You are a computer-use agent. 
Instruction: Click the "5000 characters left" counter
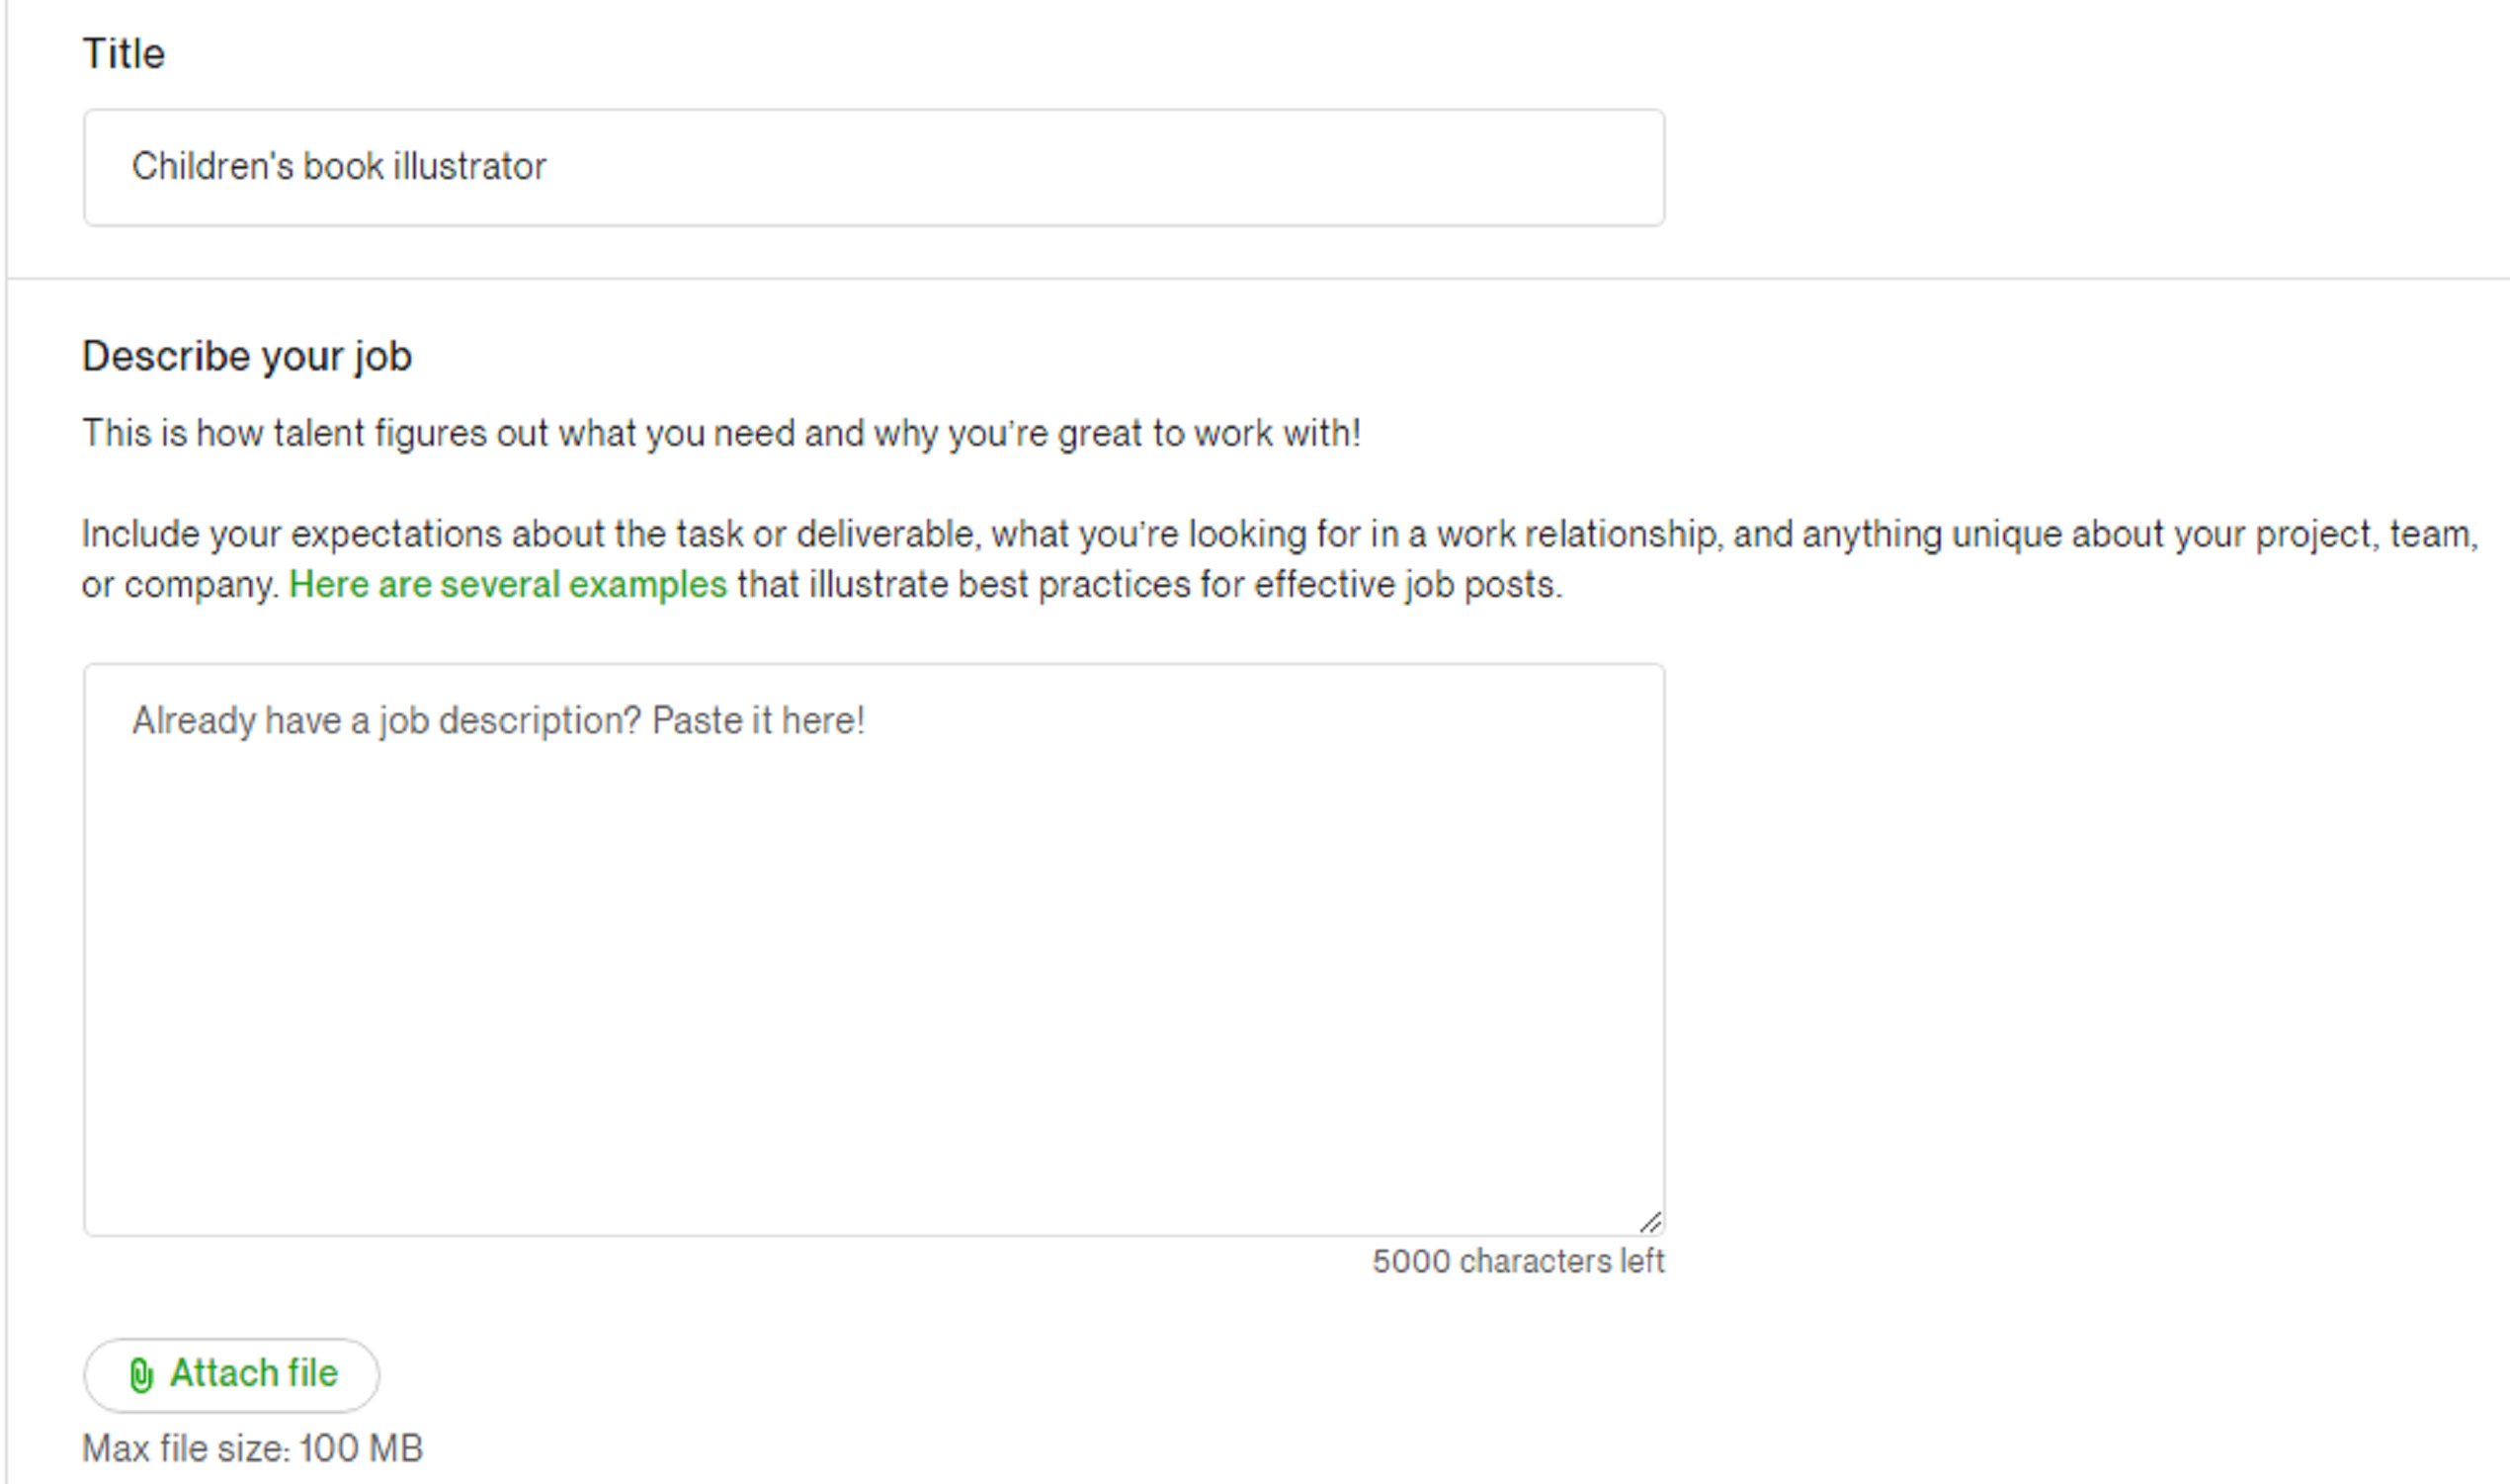point(1517,1262)
